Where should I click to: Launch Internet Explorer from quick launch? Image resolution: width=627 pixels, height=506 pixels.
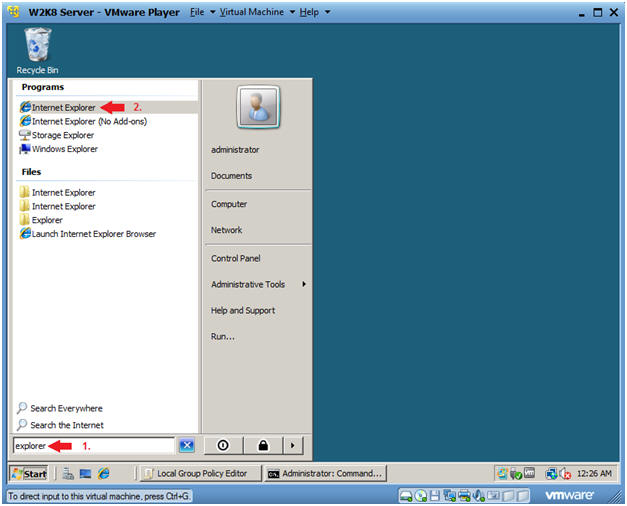pyautogui.click(x=104, y=474)
